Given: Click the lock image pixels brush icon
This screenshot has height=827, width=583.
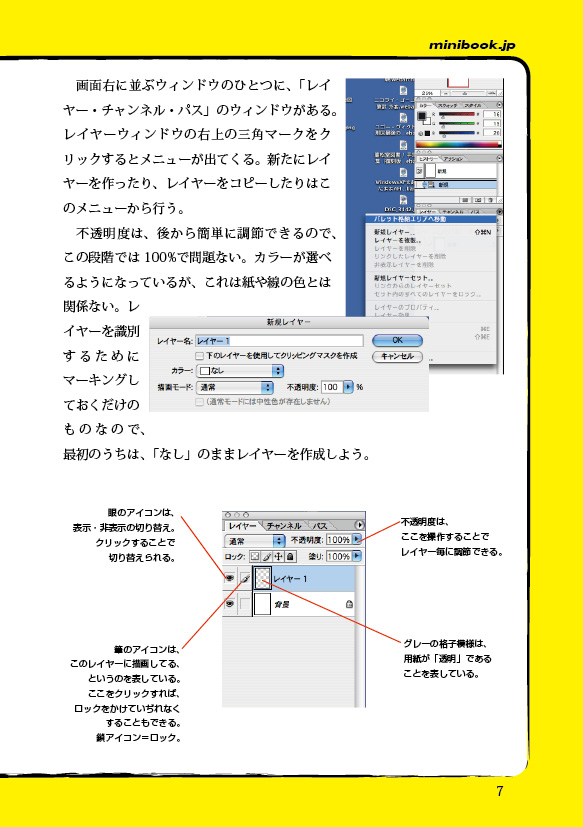Looking at the screenshot, I should tap(267, 556).
